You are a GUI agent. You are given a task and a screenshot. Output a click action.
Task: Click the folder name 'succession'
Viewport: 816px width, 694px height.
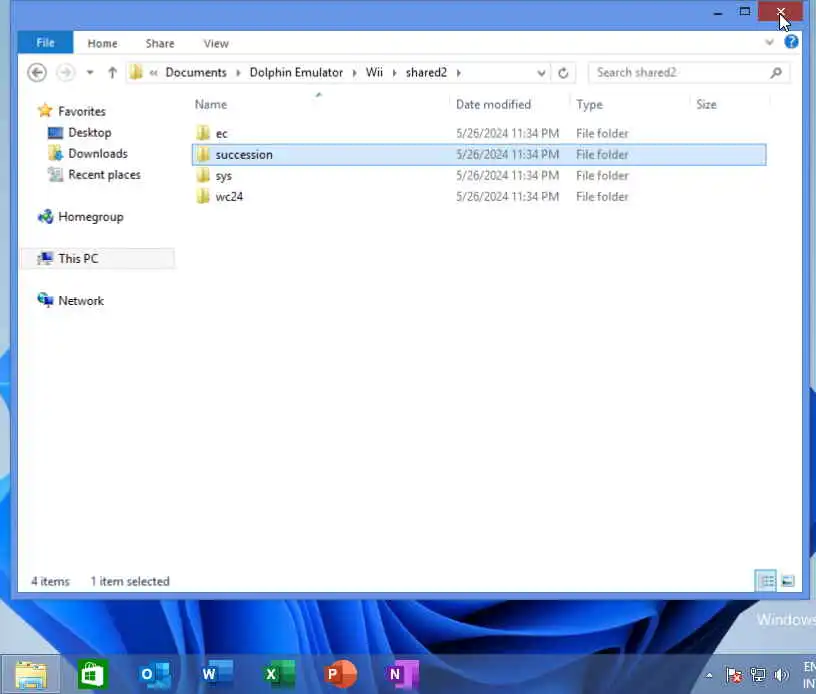pos(244,155)
